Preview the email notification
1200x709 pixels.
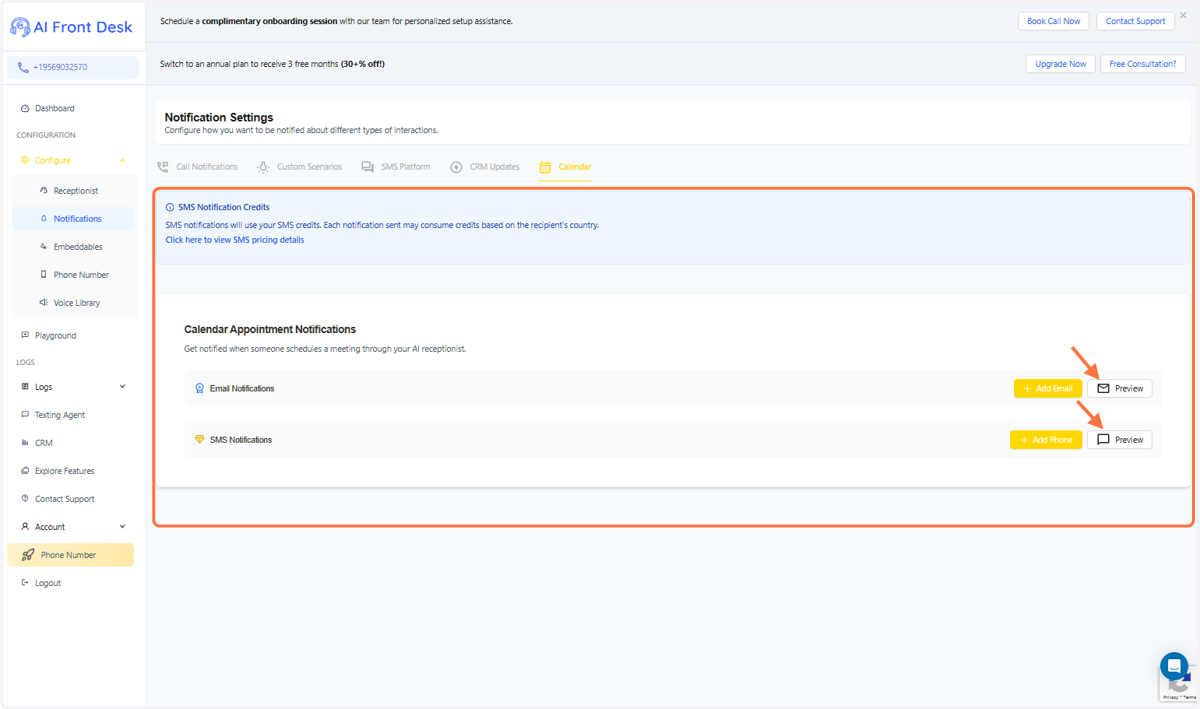(1120, 388)
